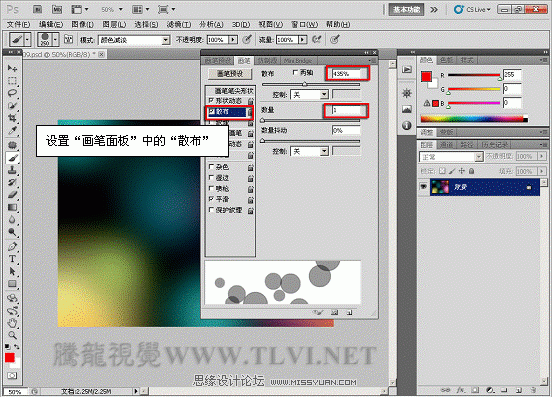
Task: Toggle the Brush panel icon in options bar
Action: [x=68, y=39]
